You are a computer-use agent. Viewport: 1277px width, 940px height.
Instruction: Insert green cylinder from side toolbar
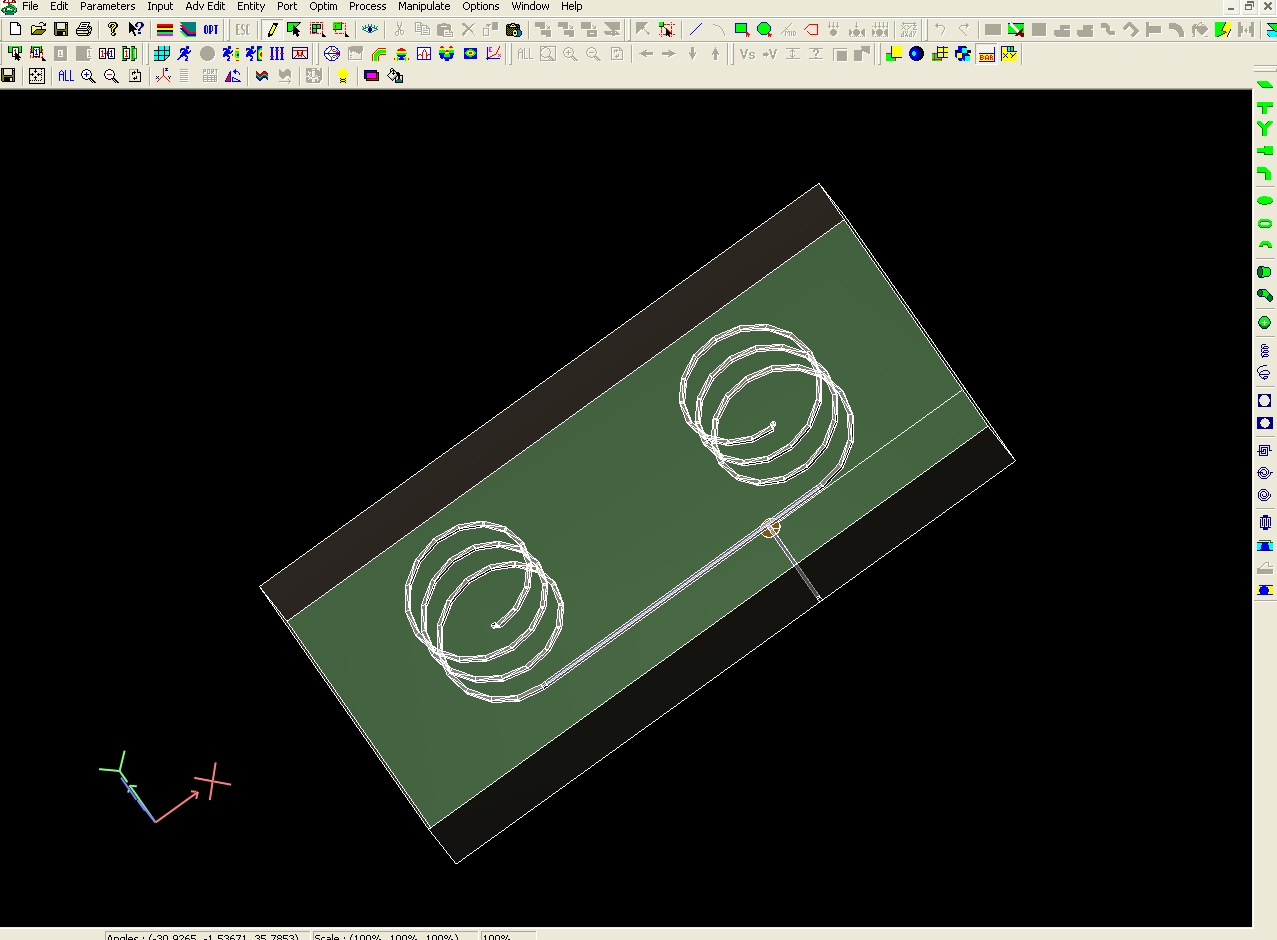[x=1265, y=272]
